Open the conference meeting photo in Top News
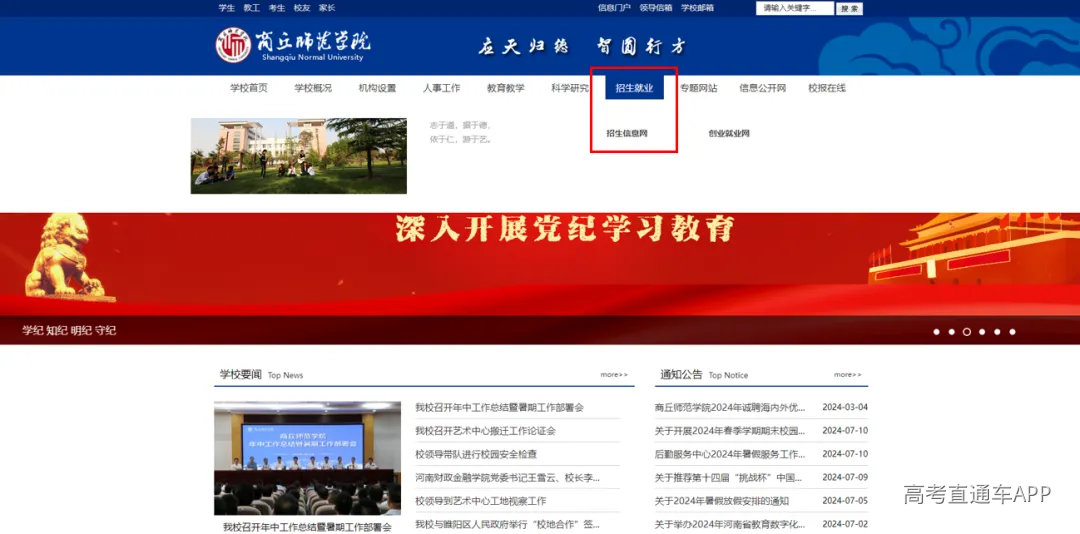 (307, 458)
